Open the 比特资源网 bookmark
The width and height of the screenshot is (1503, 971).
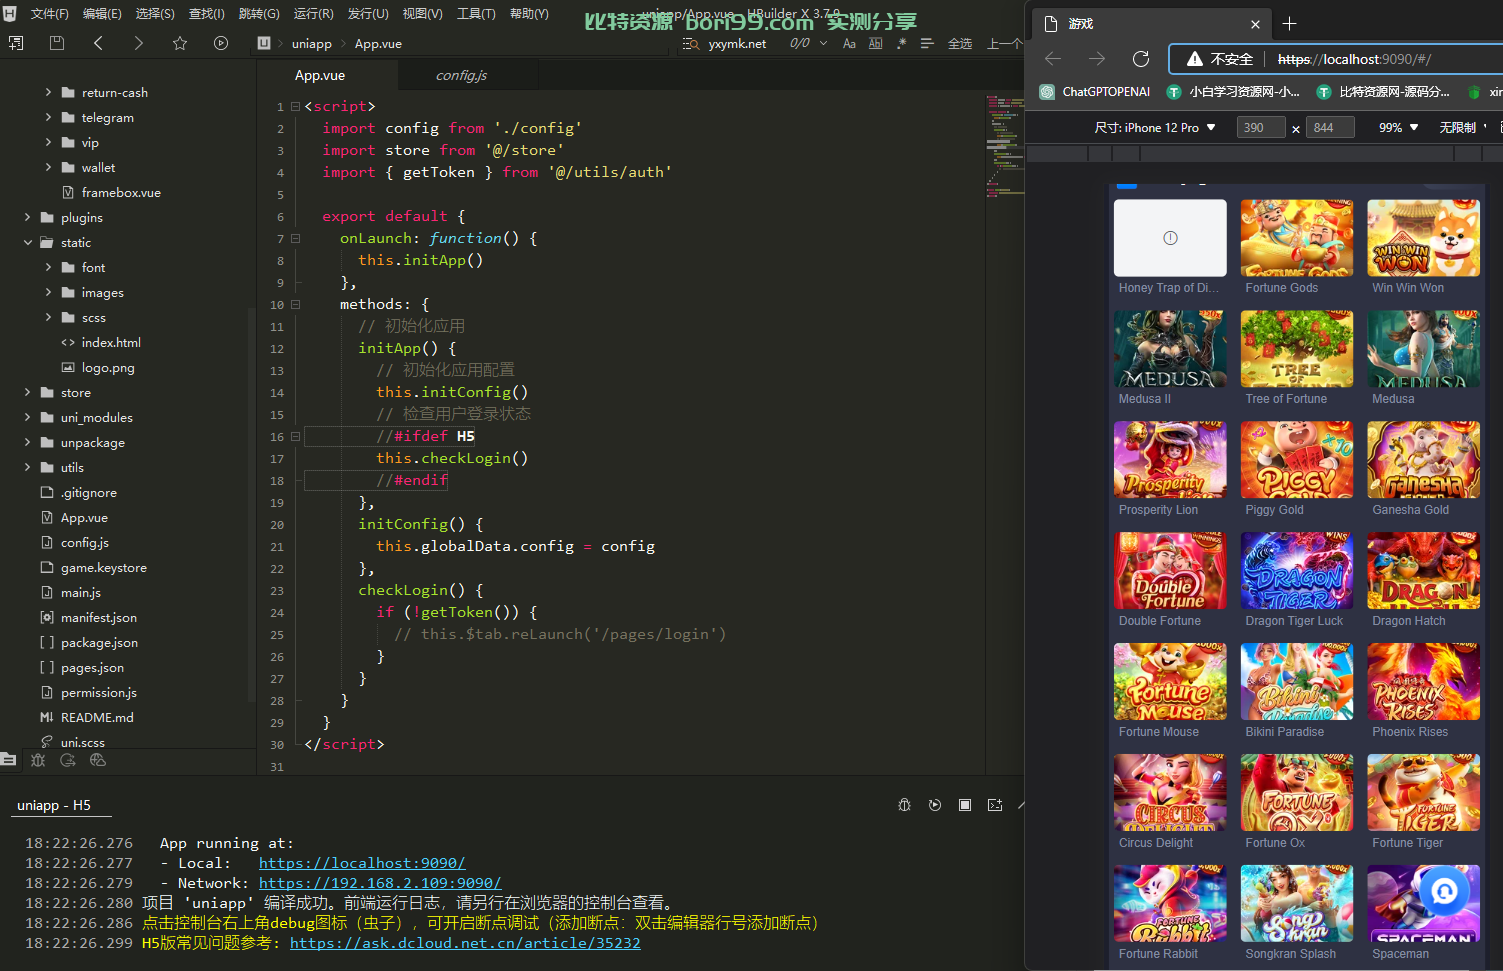1383,92
